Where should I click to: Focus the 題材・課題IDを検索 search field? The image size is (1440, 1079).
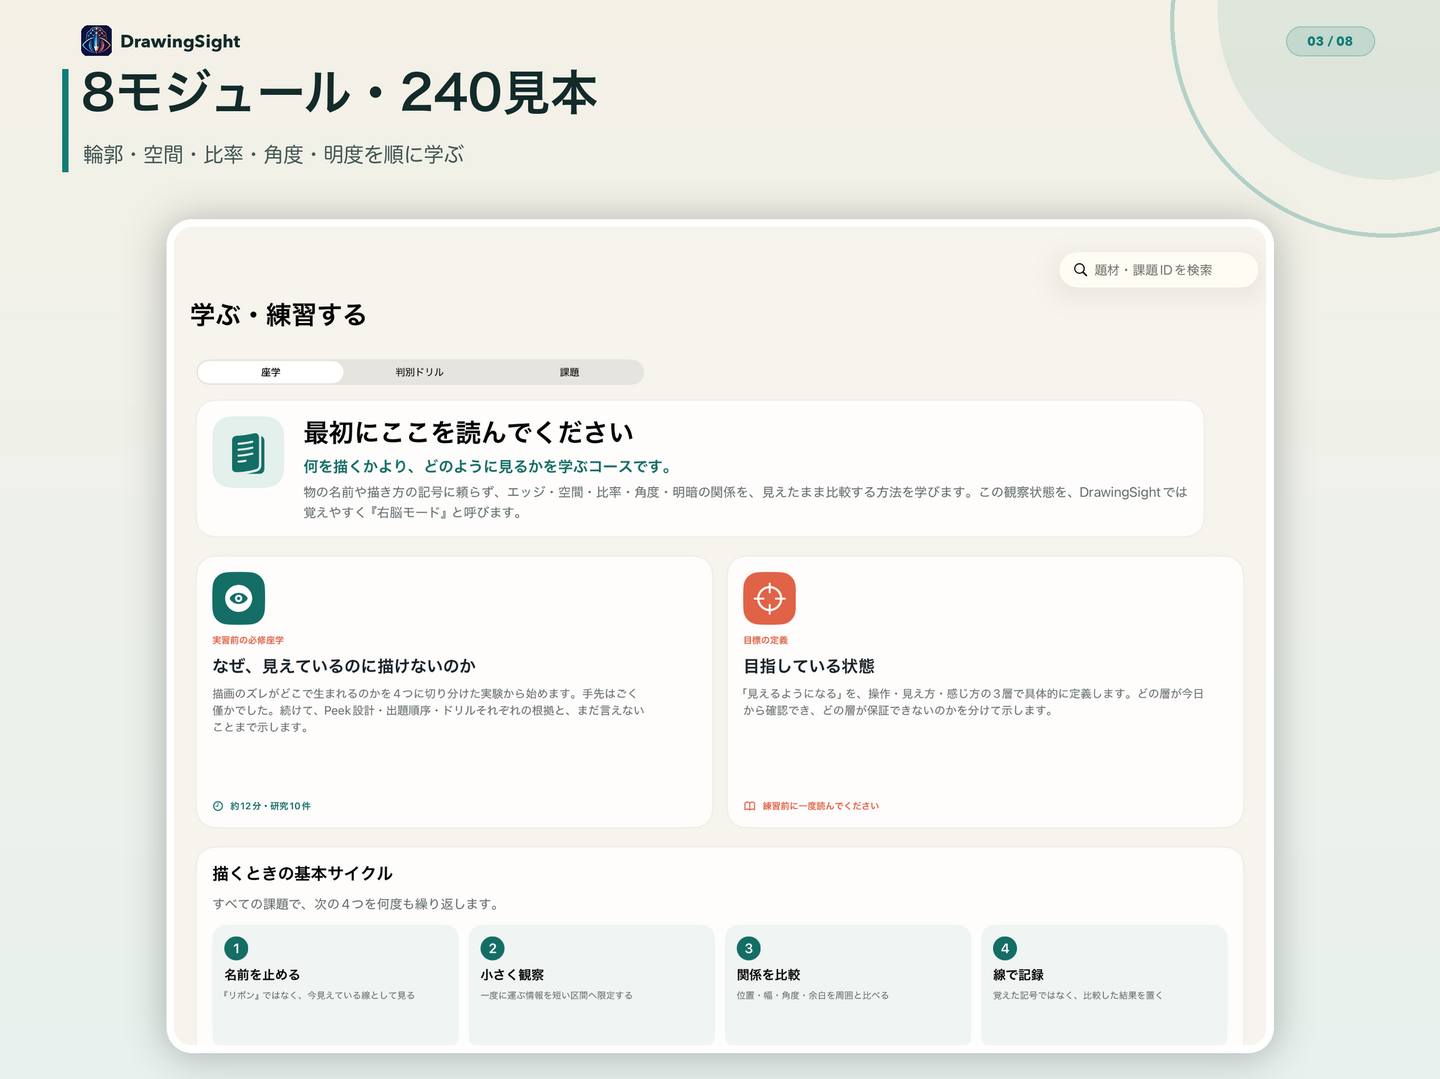[x=1158, y=270]
